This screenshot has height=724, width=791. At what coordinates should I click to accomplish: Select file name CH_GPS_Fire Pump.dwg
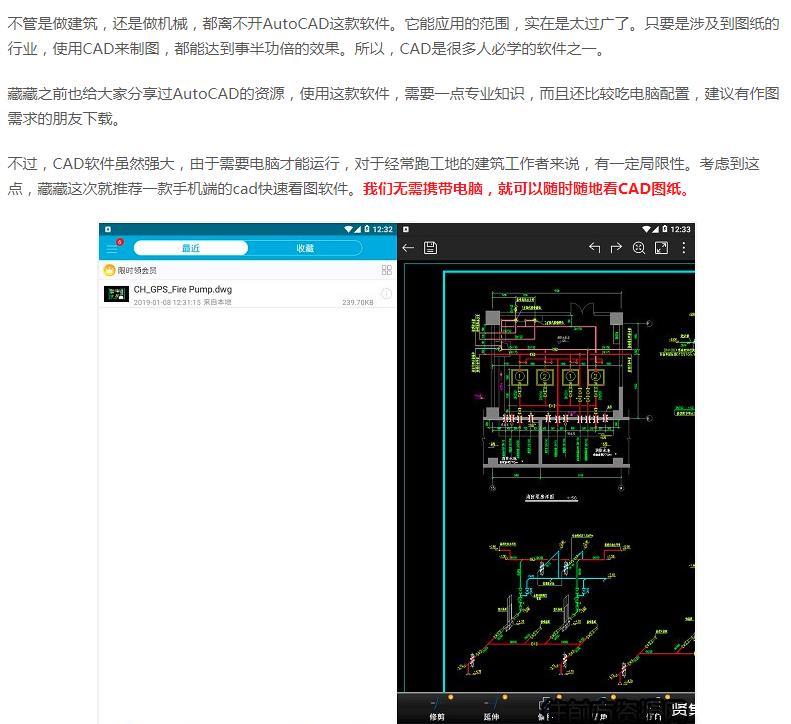coord(183,289)
